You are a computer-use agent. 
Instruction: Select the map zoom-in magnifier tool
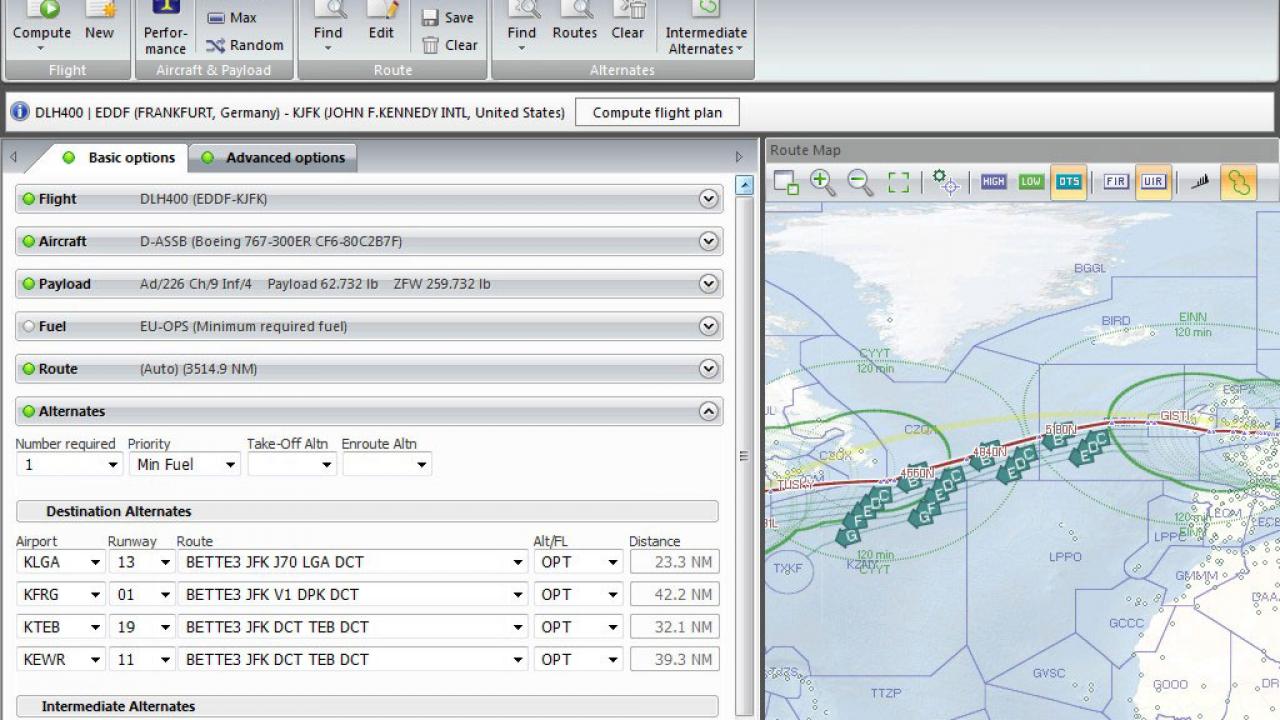click(823, 183)
